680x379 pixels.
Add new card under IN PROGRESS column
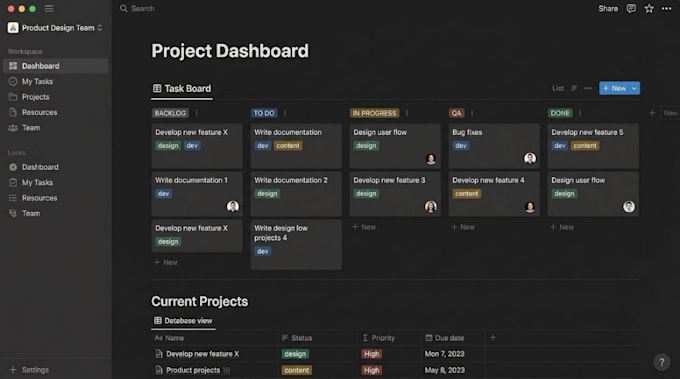point(364,227)
